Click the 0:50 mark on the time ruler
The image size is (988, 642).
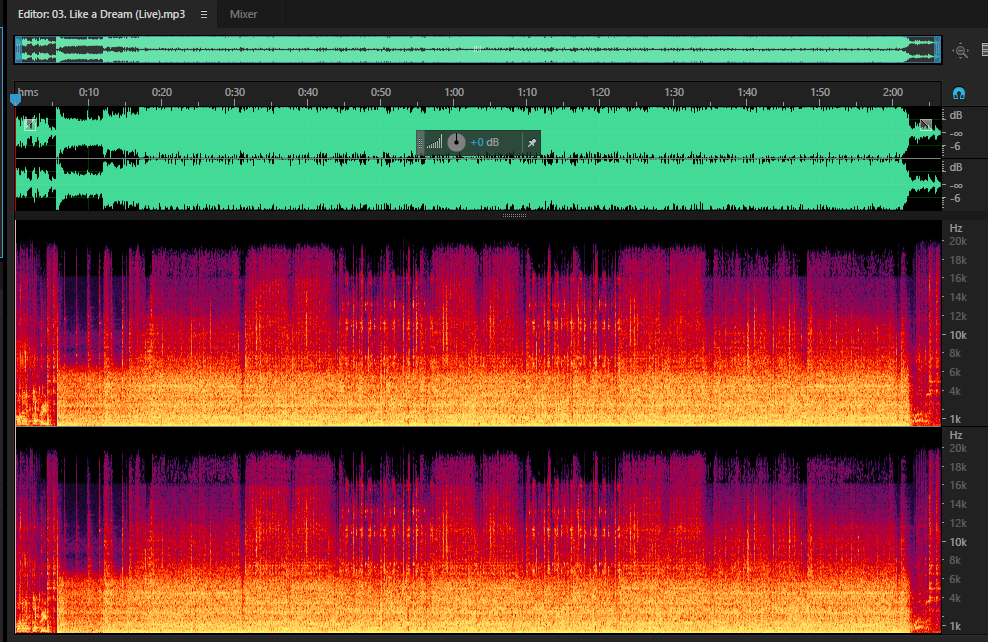click(x=381, y=92)
